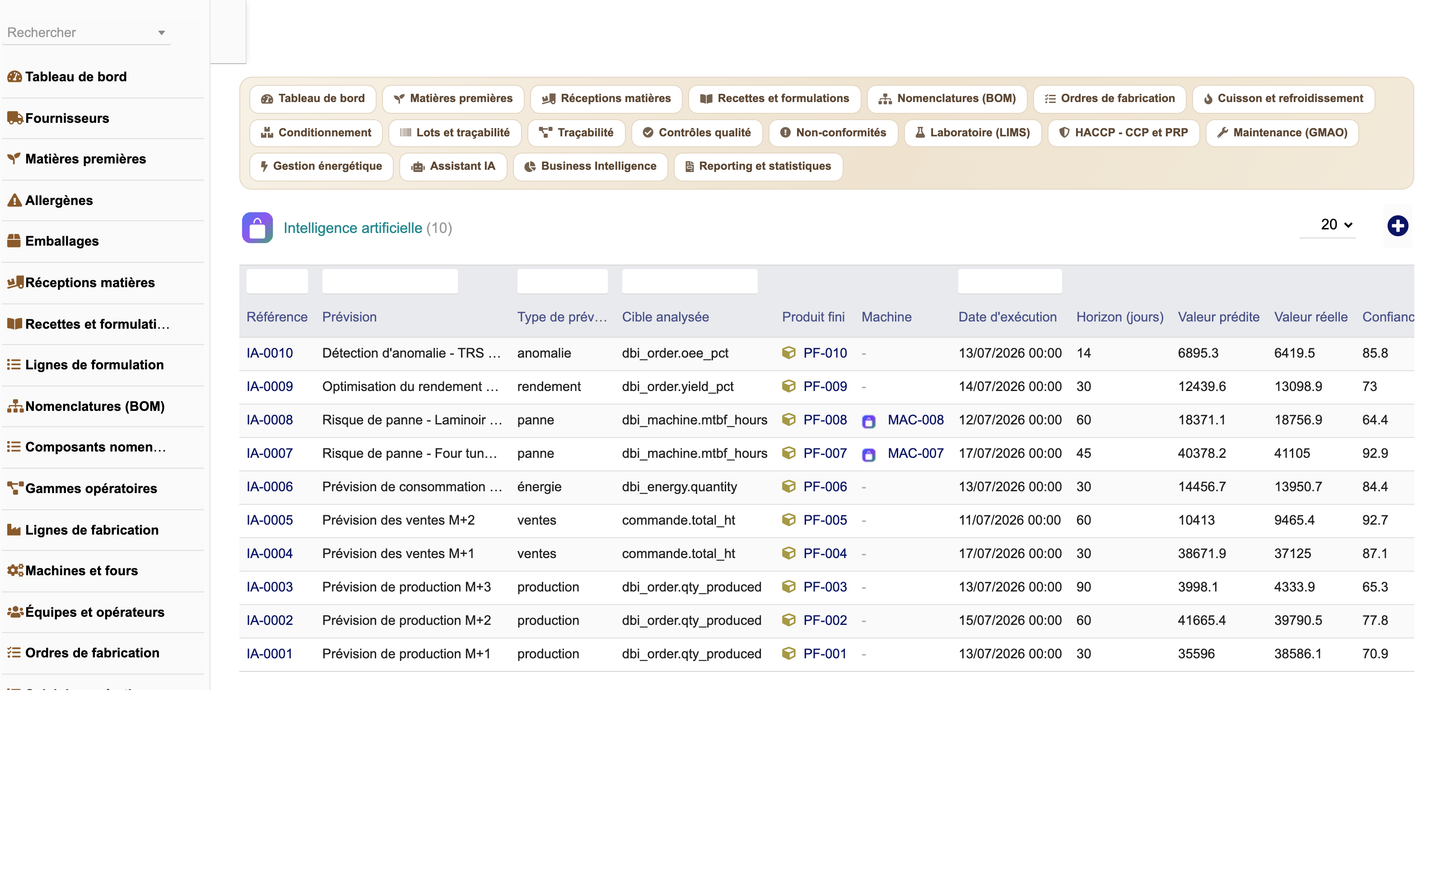
Task: Click the real value '13098.9'
Action: 1298,386
